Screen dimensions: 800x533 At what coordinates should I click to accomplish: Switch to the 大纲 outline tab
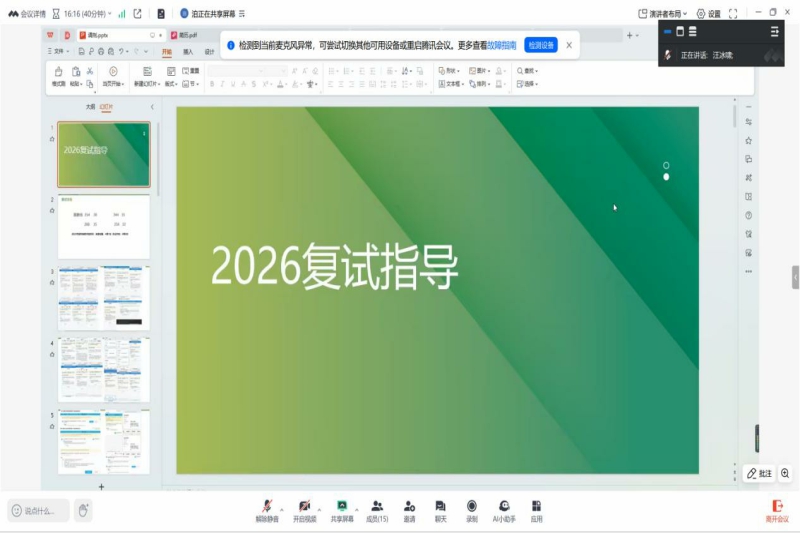click(x=90, y=106)
